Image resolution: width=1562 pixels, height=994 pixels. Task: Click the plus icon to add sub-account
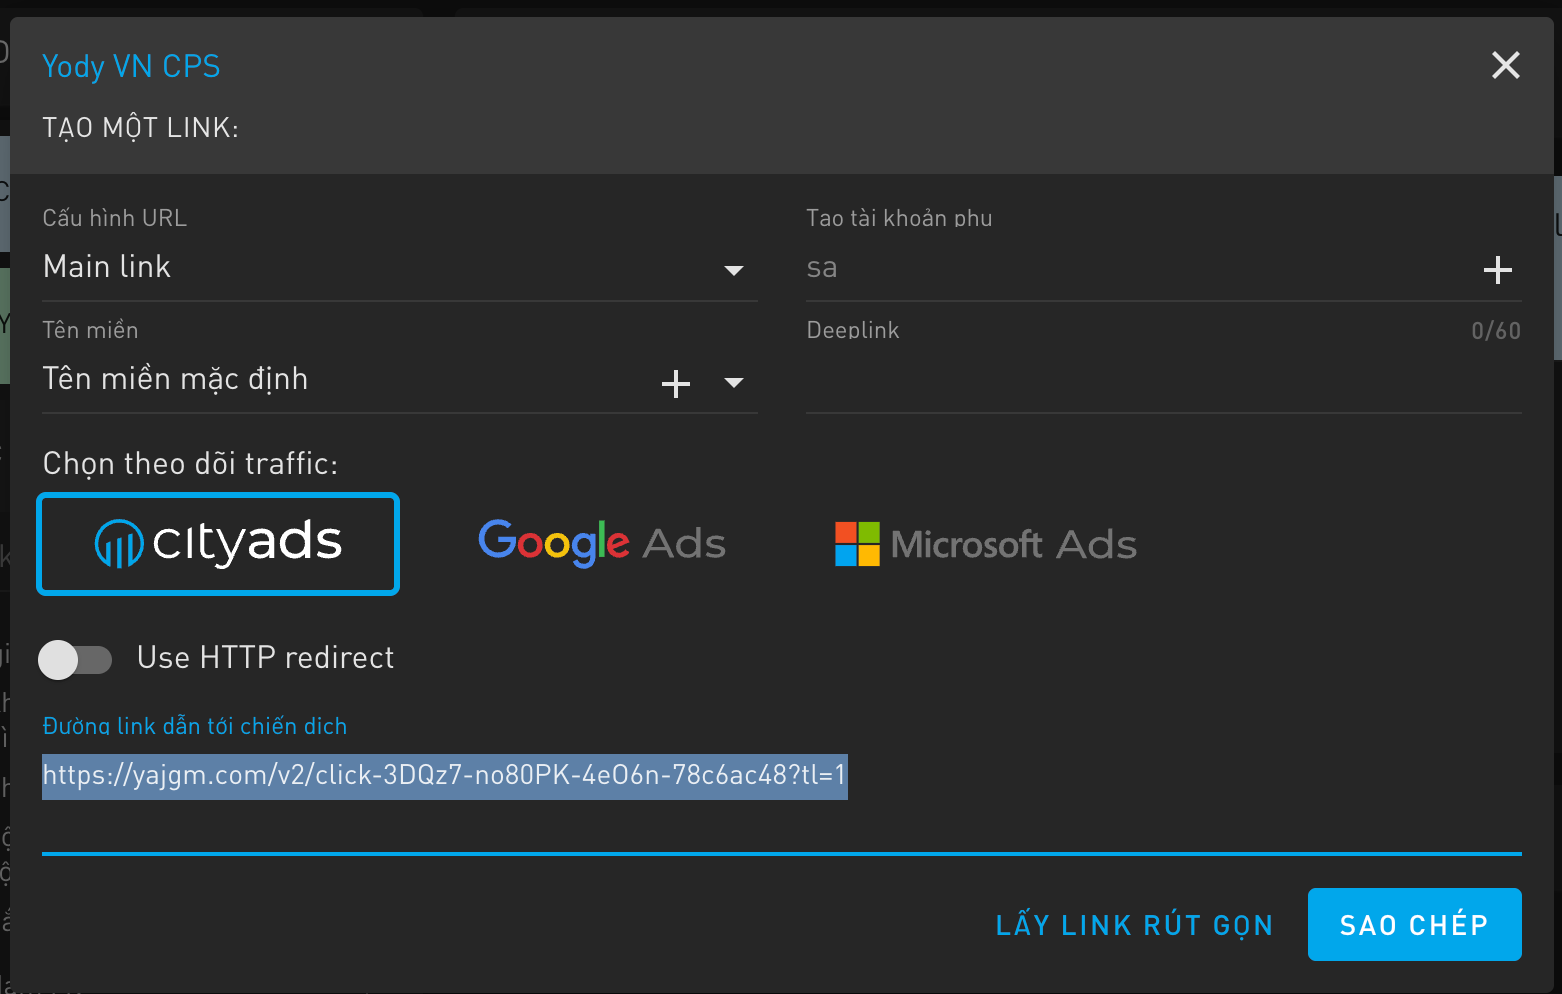pyautogui.click(x=1497, y=270)
